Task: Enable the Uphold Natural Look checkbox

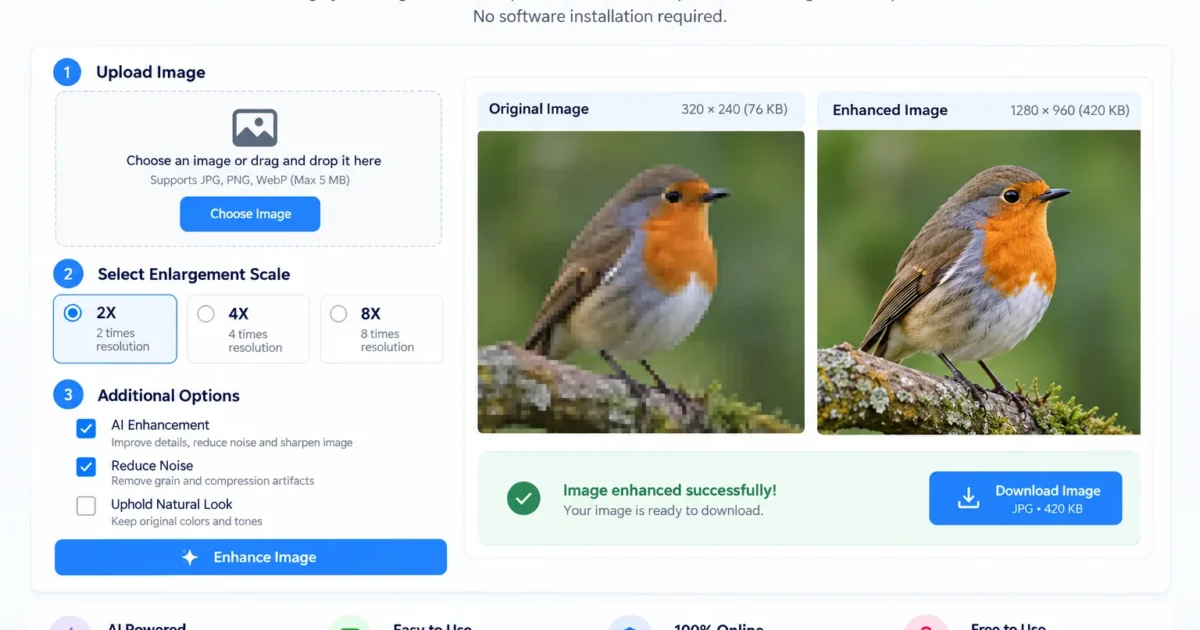Action: coord(86,506)
